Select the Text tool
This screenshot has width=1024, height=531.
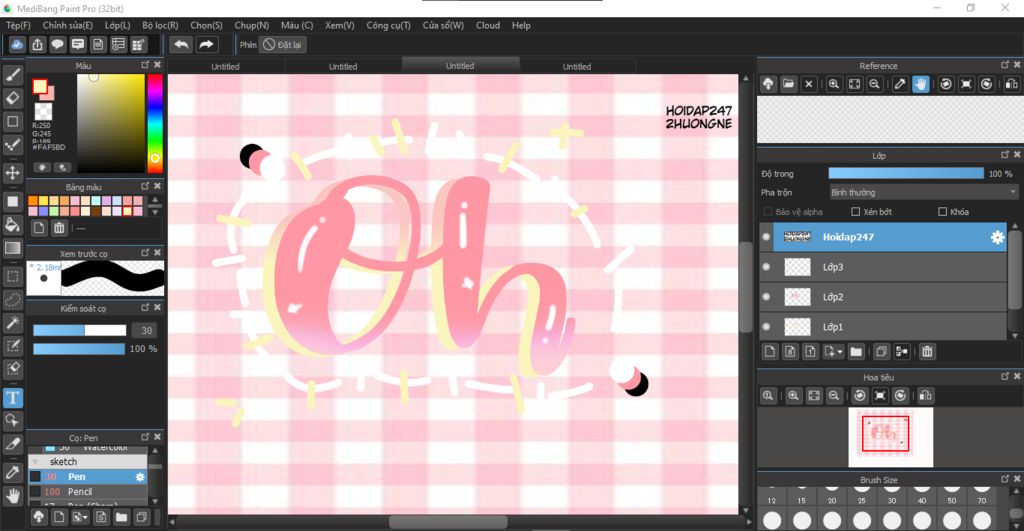[x=12, y=397]
